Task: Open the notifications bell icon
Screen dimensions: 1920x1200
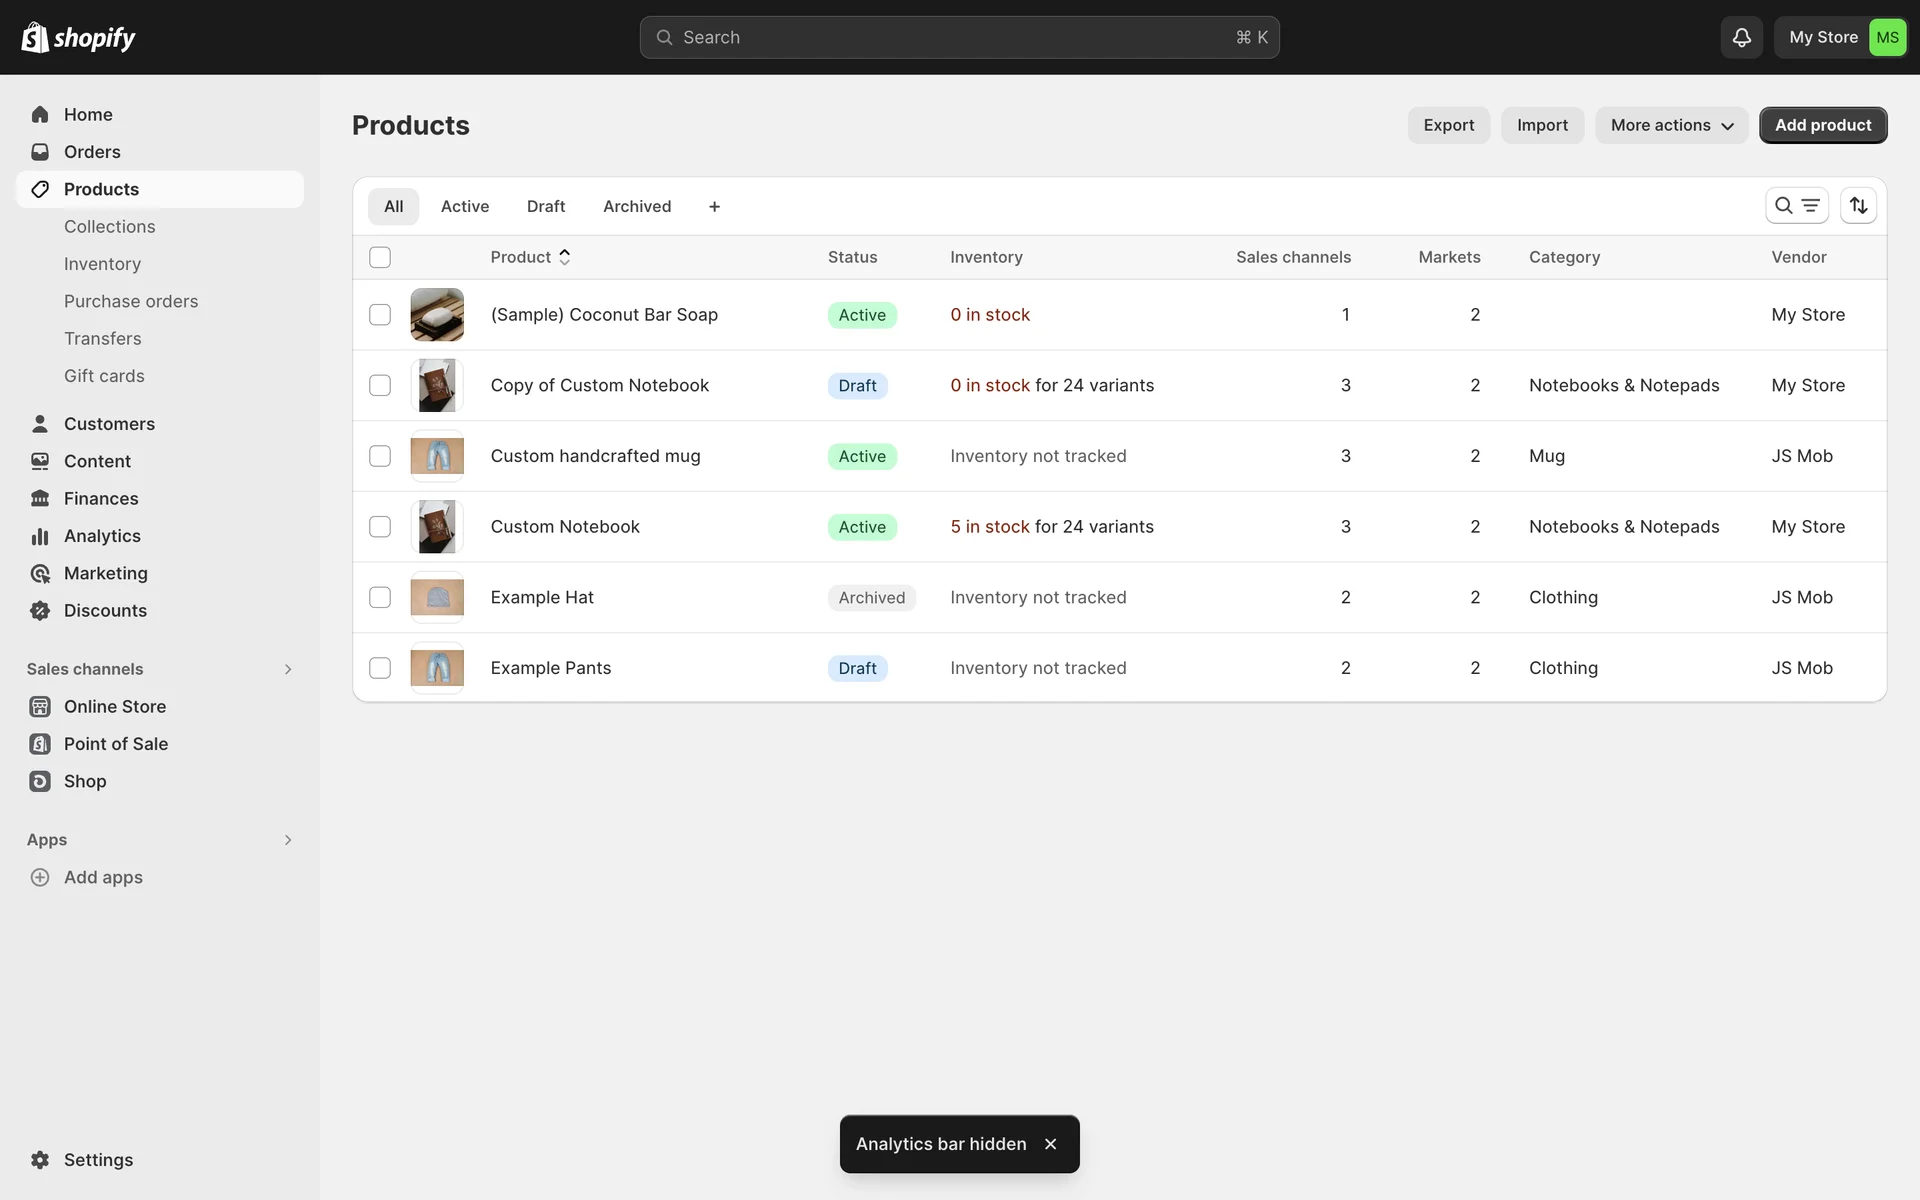Action: point(1741,37)
